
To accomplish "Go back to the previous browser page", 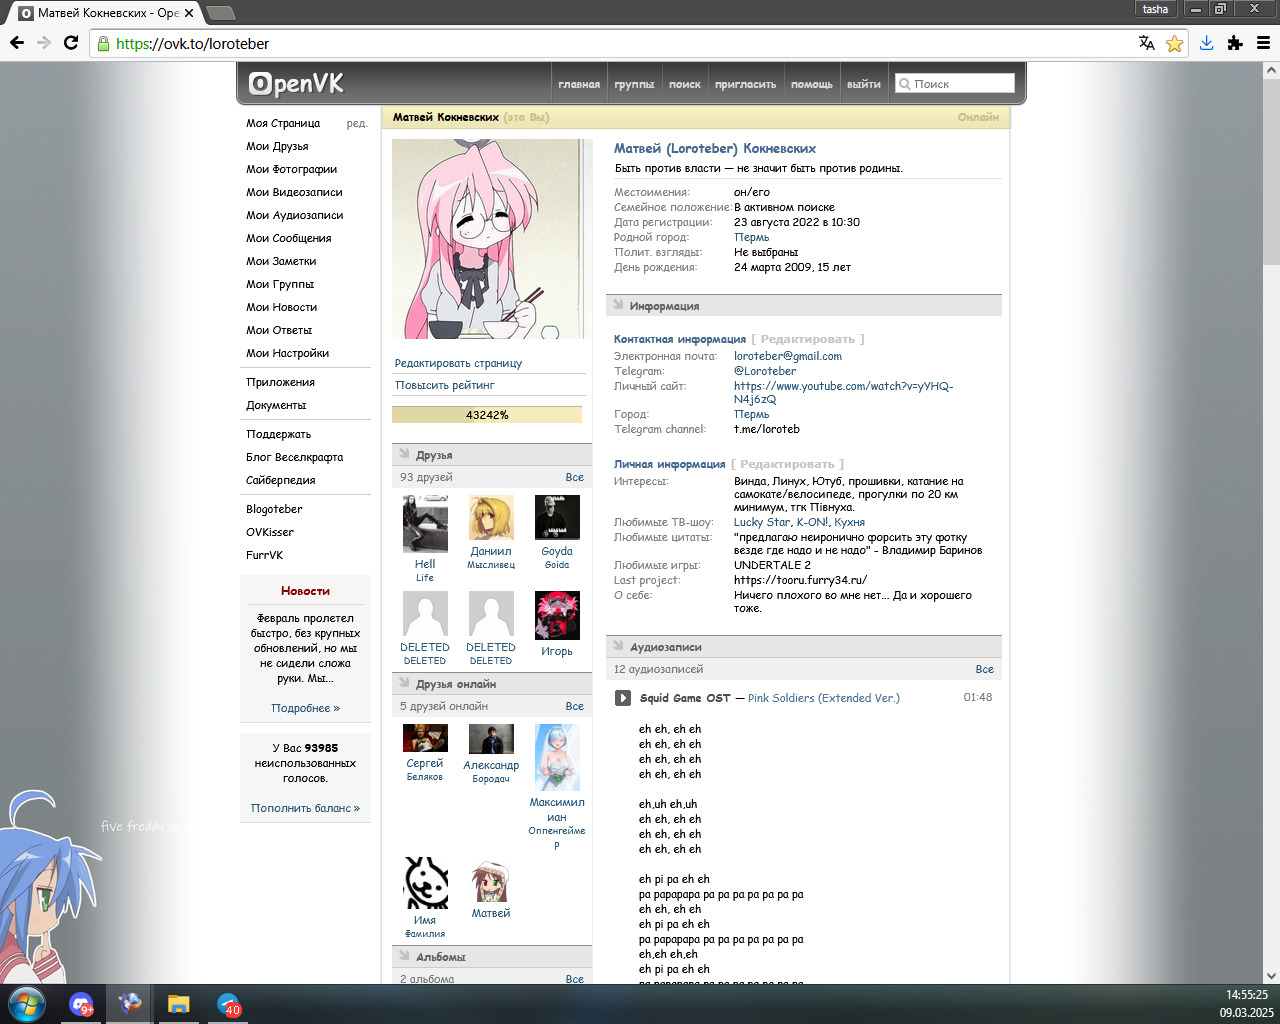I will (17, 43).
